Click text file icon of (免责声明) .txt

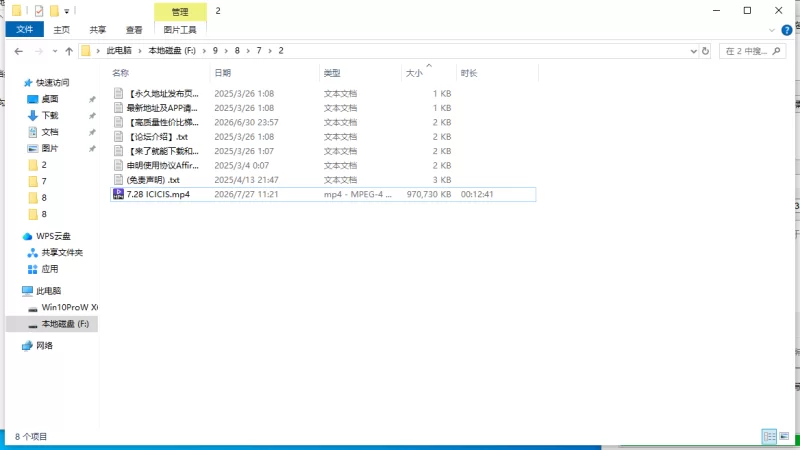[118, 180]
